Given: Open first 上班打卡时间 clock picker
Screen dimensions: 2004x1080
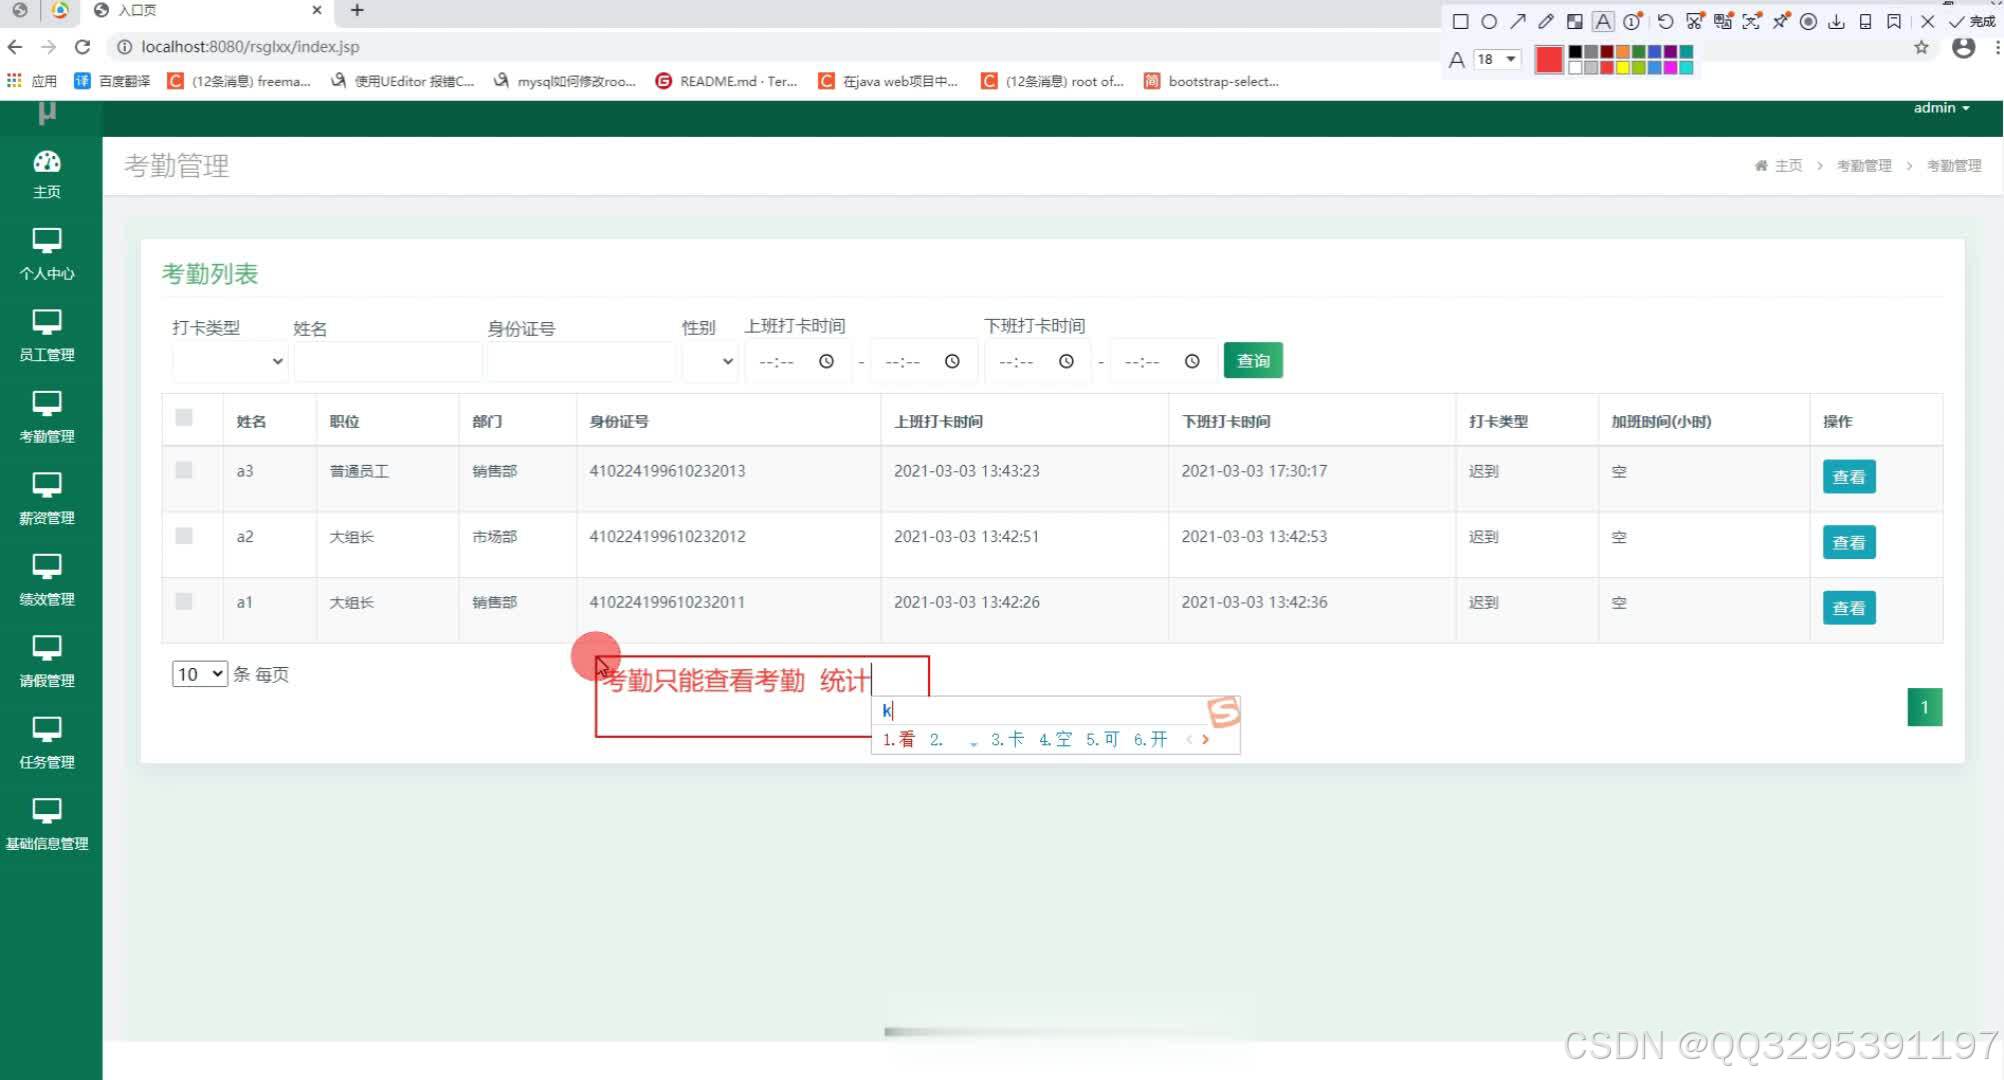Looking at the screenshot, I should click(x=826, y=361).
